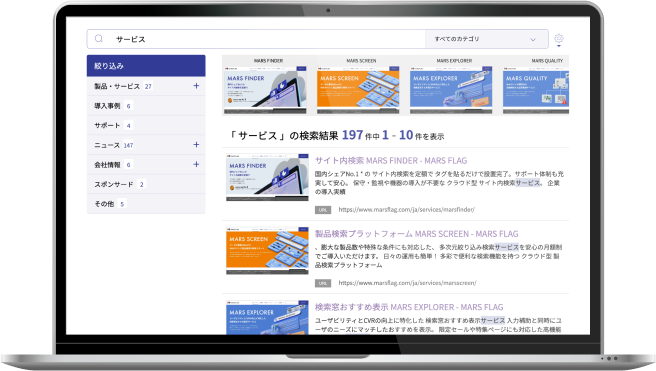
Task: Click the magnifier search icon
Action: [99, 39]
